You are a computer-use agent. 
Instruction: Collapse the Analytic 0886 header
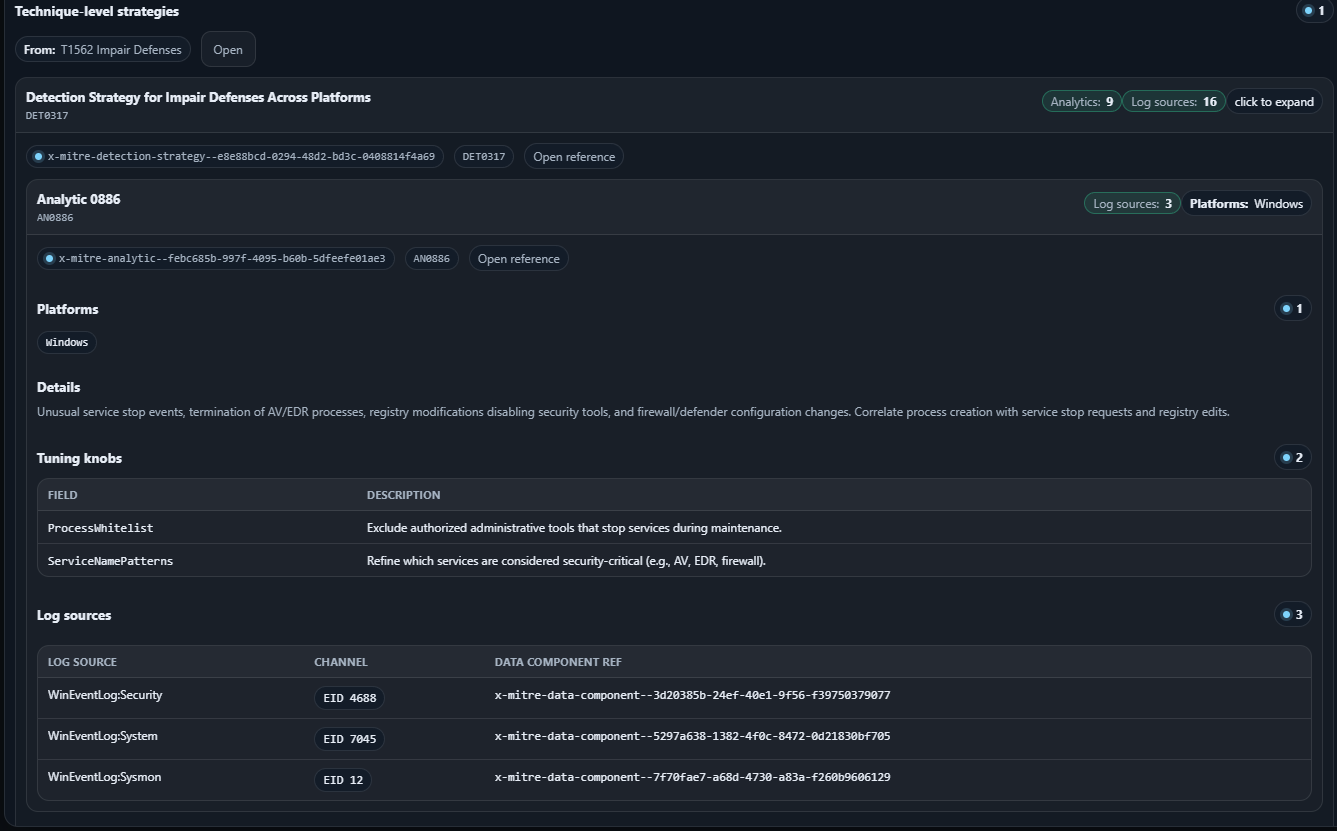click(x=78, y=200)
